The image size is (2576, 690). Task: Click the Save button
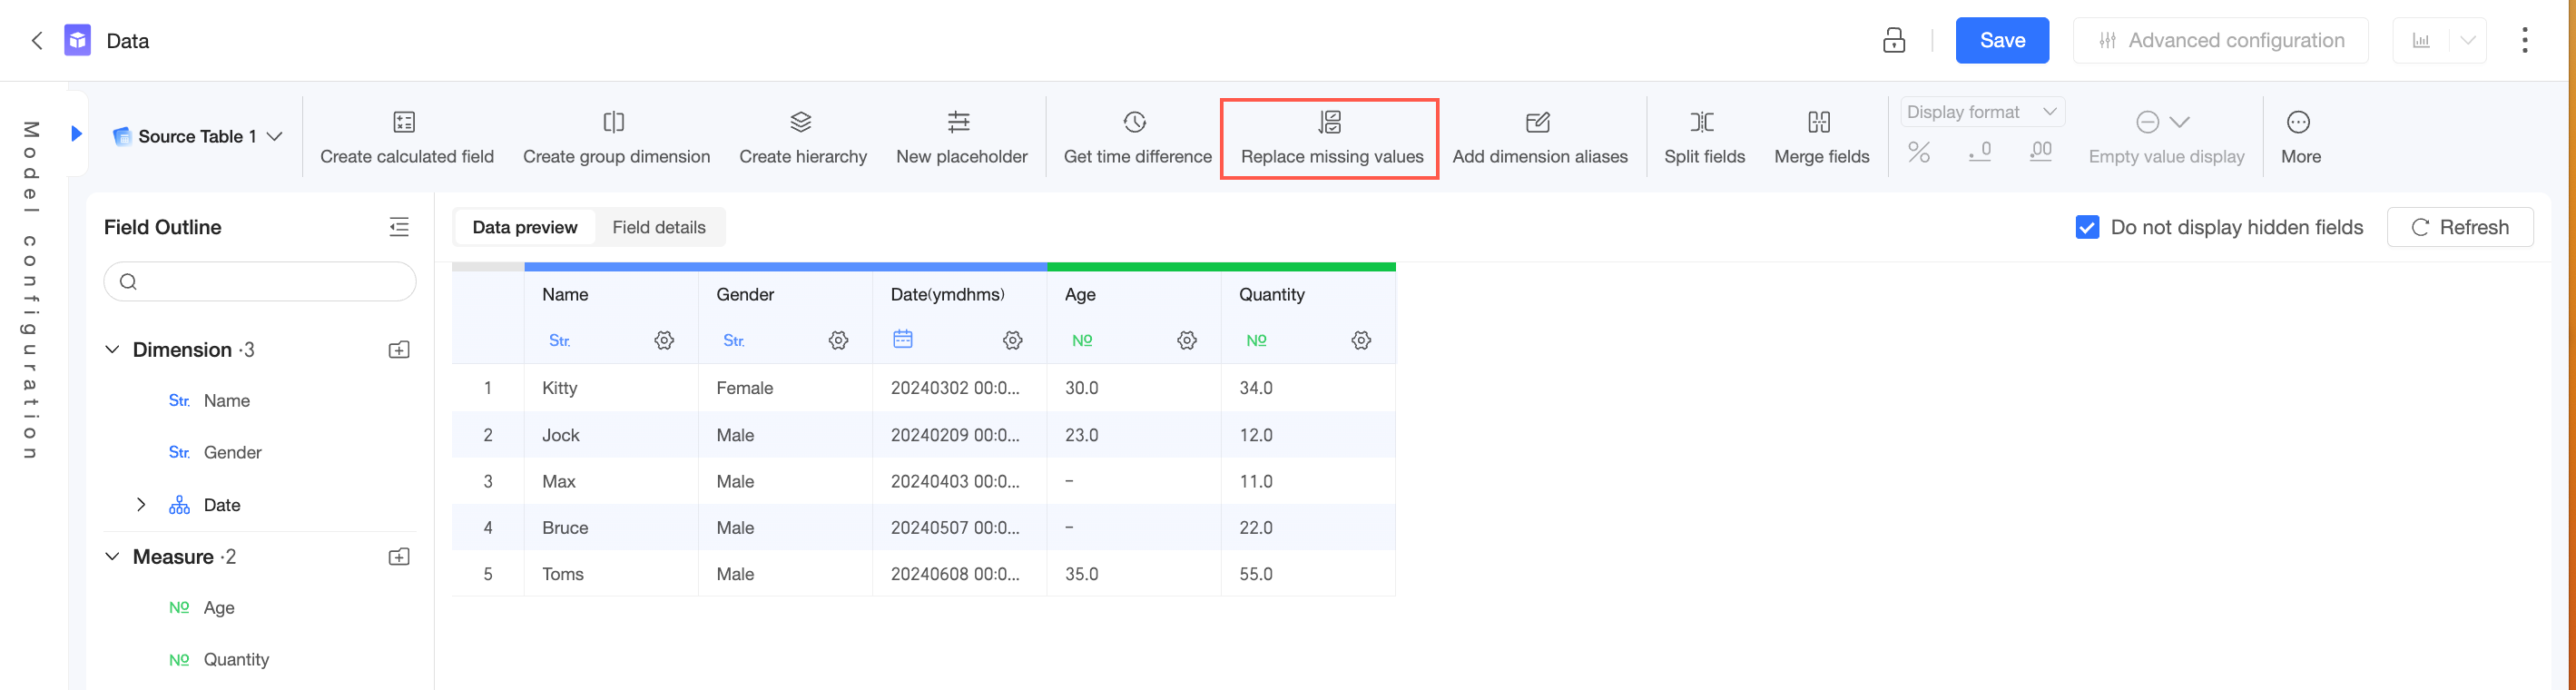click(x=2002, y=41)
